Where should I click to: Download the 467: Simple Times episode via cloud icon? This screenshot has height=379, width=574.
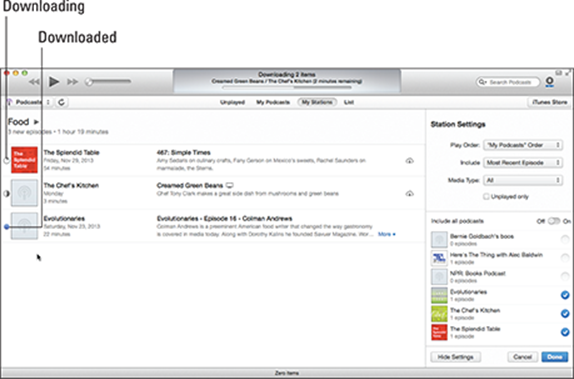coord(409,161)
